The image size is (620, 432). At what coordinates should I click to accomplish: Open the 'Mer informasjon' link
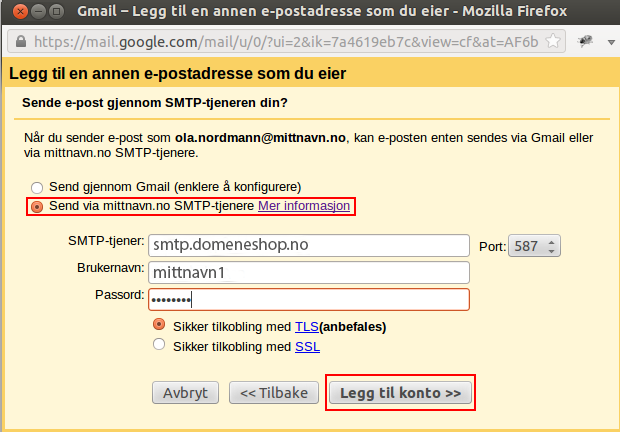[x=304, y=206]
